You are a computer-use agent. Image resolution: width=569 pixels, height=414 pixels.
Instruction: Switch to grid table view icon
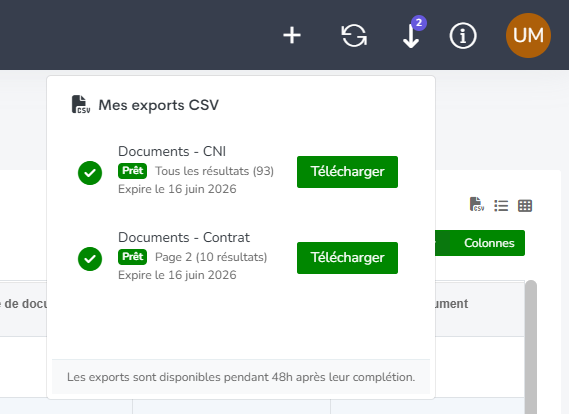[525, 206]
